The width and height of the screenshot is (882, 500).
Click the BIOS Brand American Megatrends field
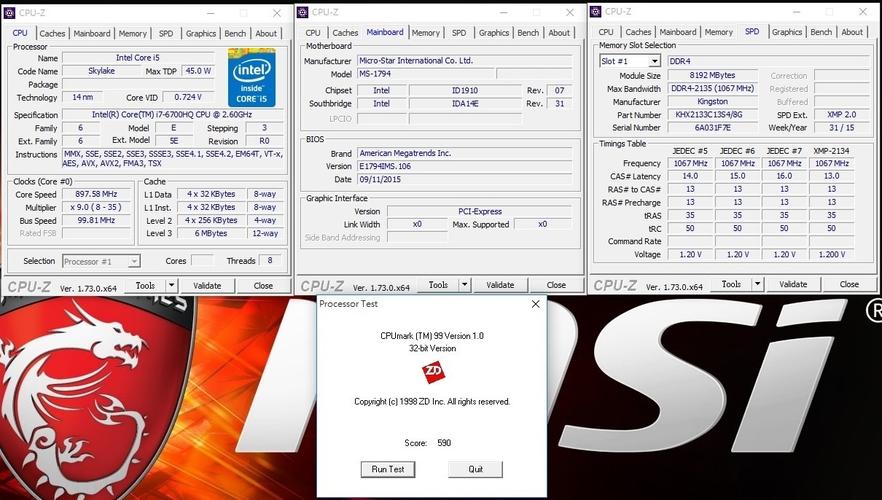coord(465,154)
